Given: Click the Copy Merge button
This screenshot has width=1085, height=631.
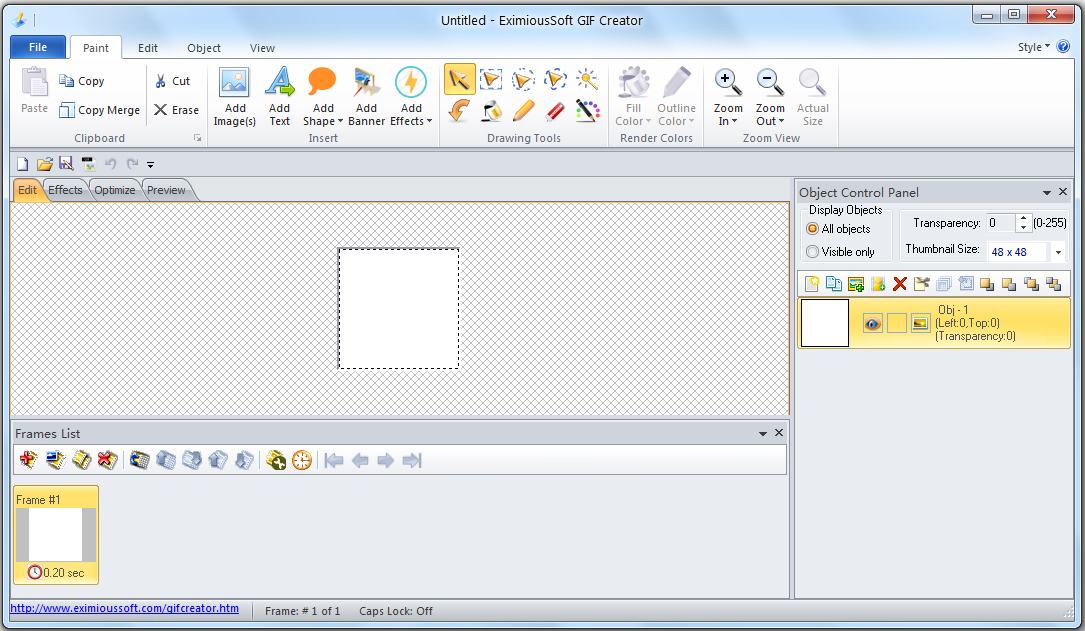Looking at the screenshot, I should [100, 110].
